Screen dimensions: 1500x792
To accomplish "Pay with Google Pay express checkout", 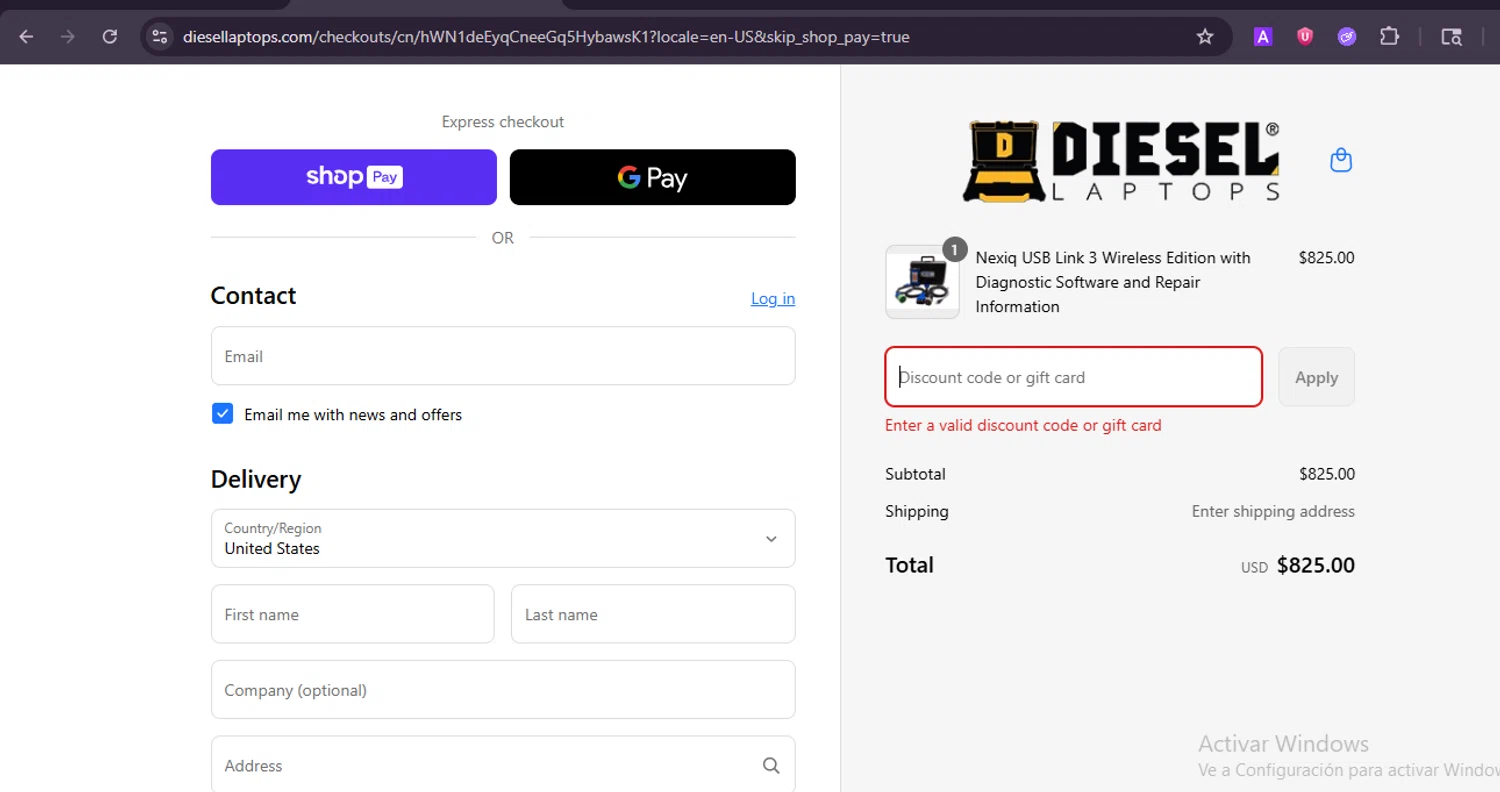I will pyautogui.click(x=653, y=177).
